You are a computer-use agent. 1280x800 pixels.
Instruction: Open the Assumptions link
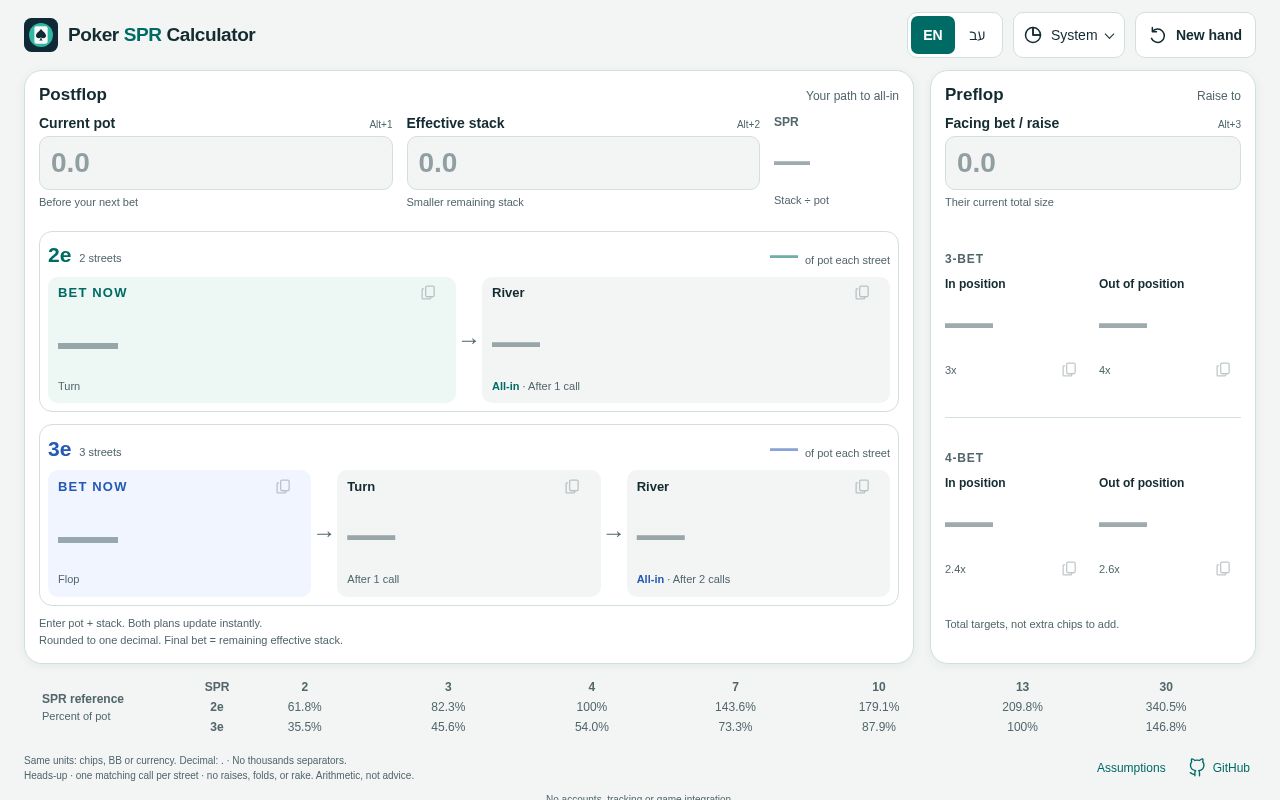[1131, 768]
